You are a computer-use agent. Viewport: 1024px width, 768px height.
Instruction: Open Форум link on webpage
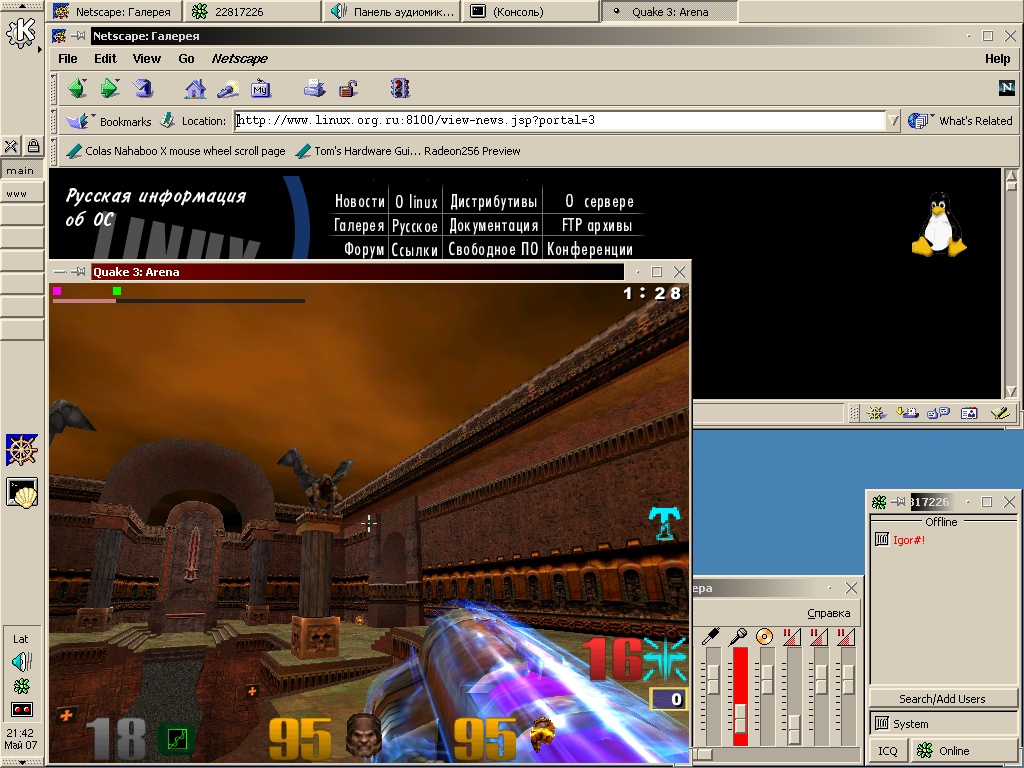click(x=364, y=249)
